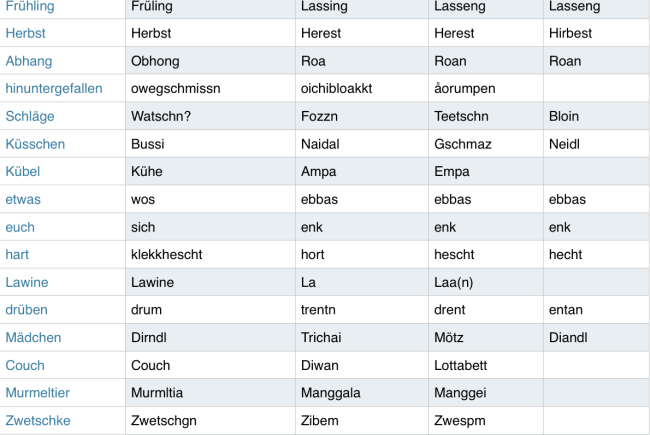This screenshot has width=650, height=435.
Task: Select the Kübel link
Action: pyautogui.click(x=23, y=171)
